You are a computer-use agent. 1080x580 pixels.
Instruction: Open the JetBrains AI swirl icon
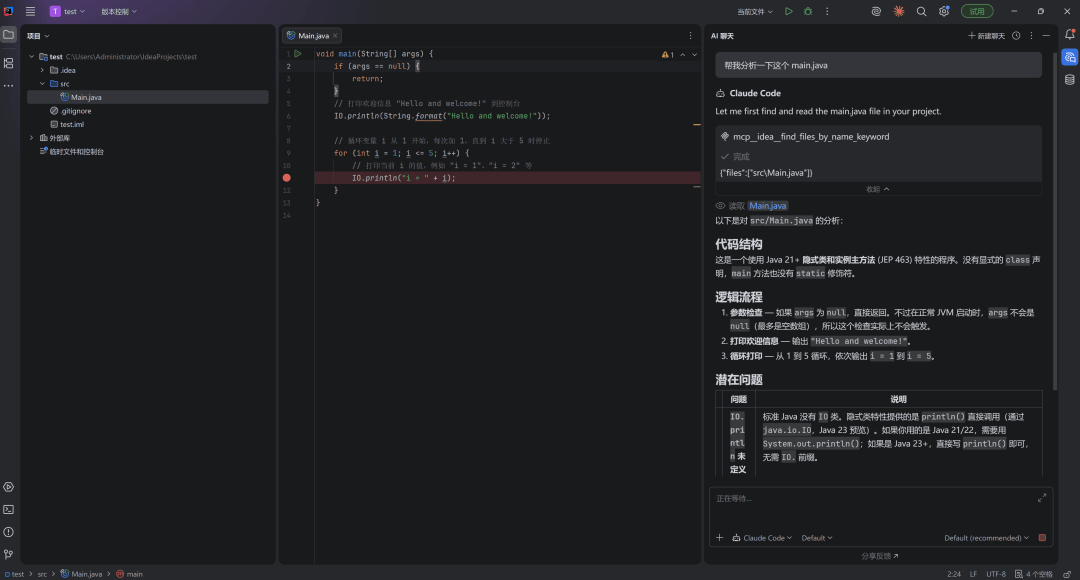tap(876, 11)
